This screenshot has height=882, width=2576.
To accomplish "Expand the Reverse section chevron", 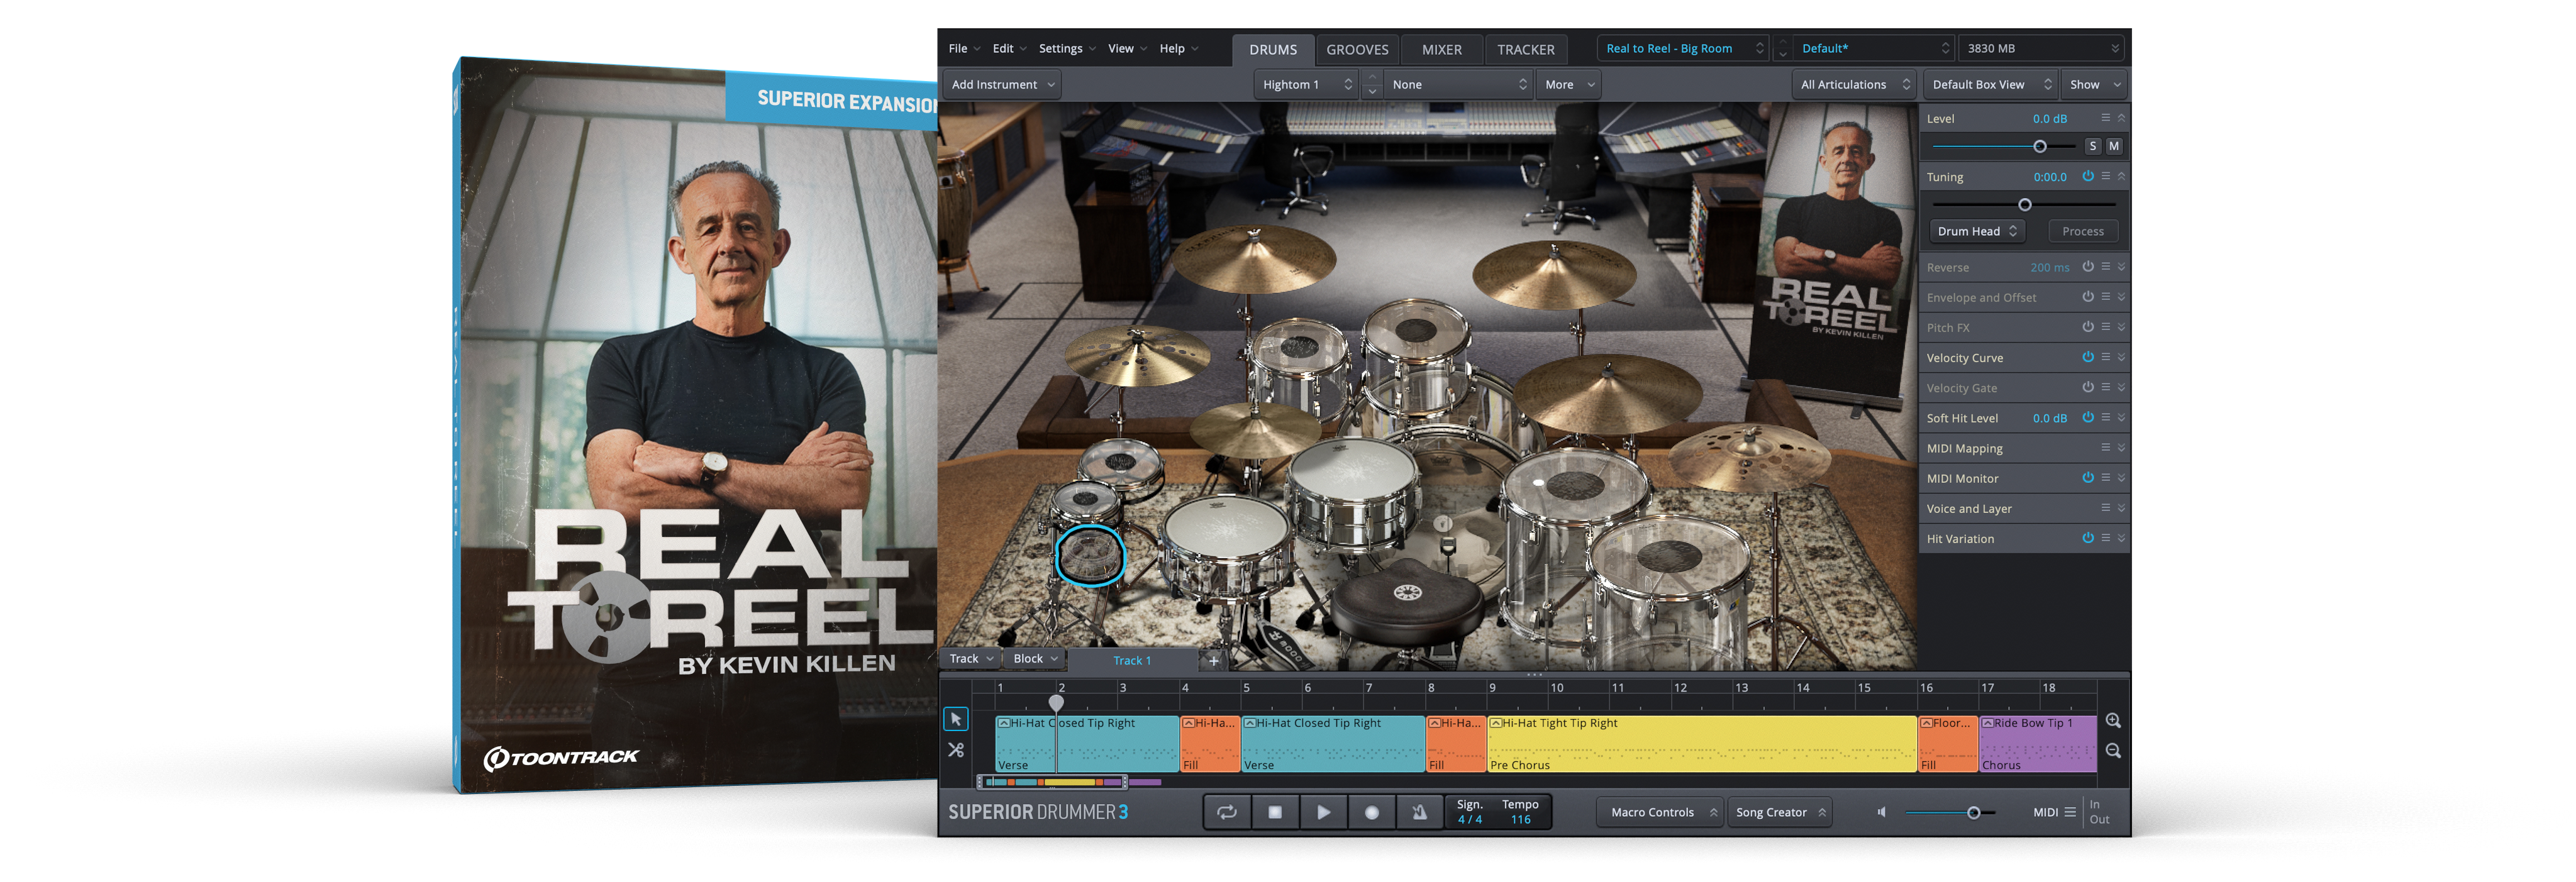I will 2121,267.
